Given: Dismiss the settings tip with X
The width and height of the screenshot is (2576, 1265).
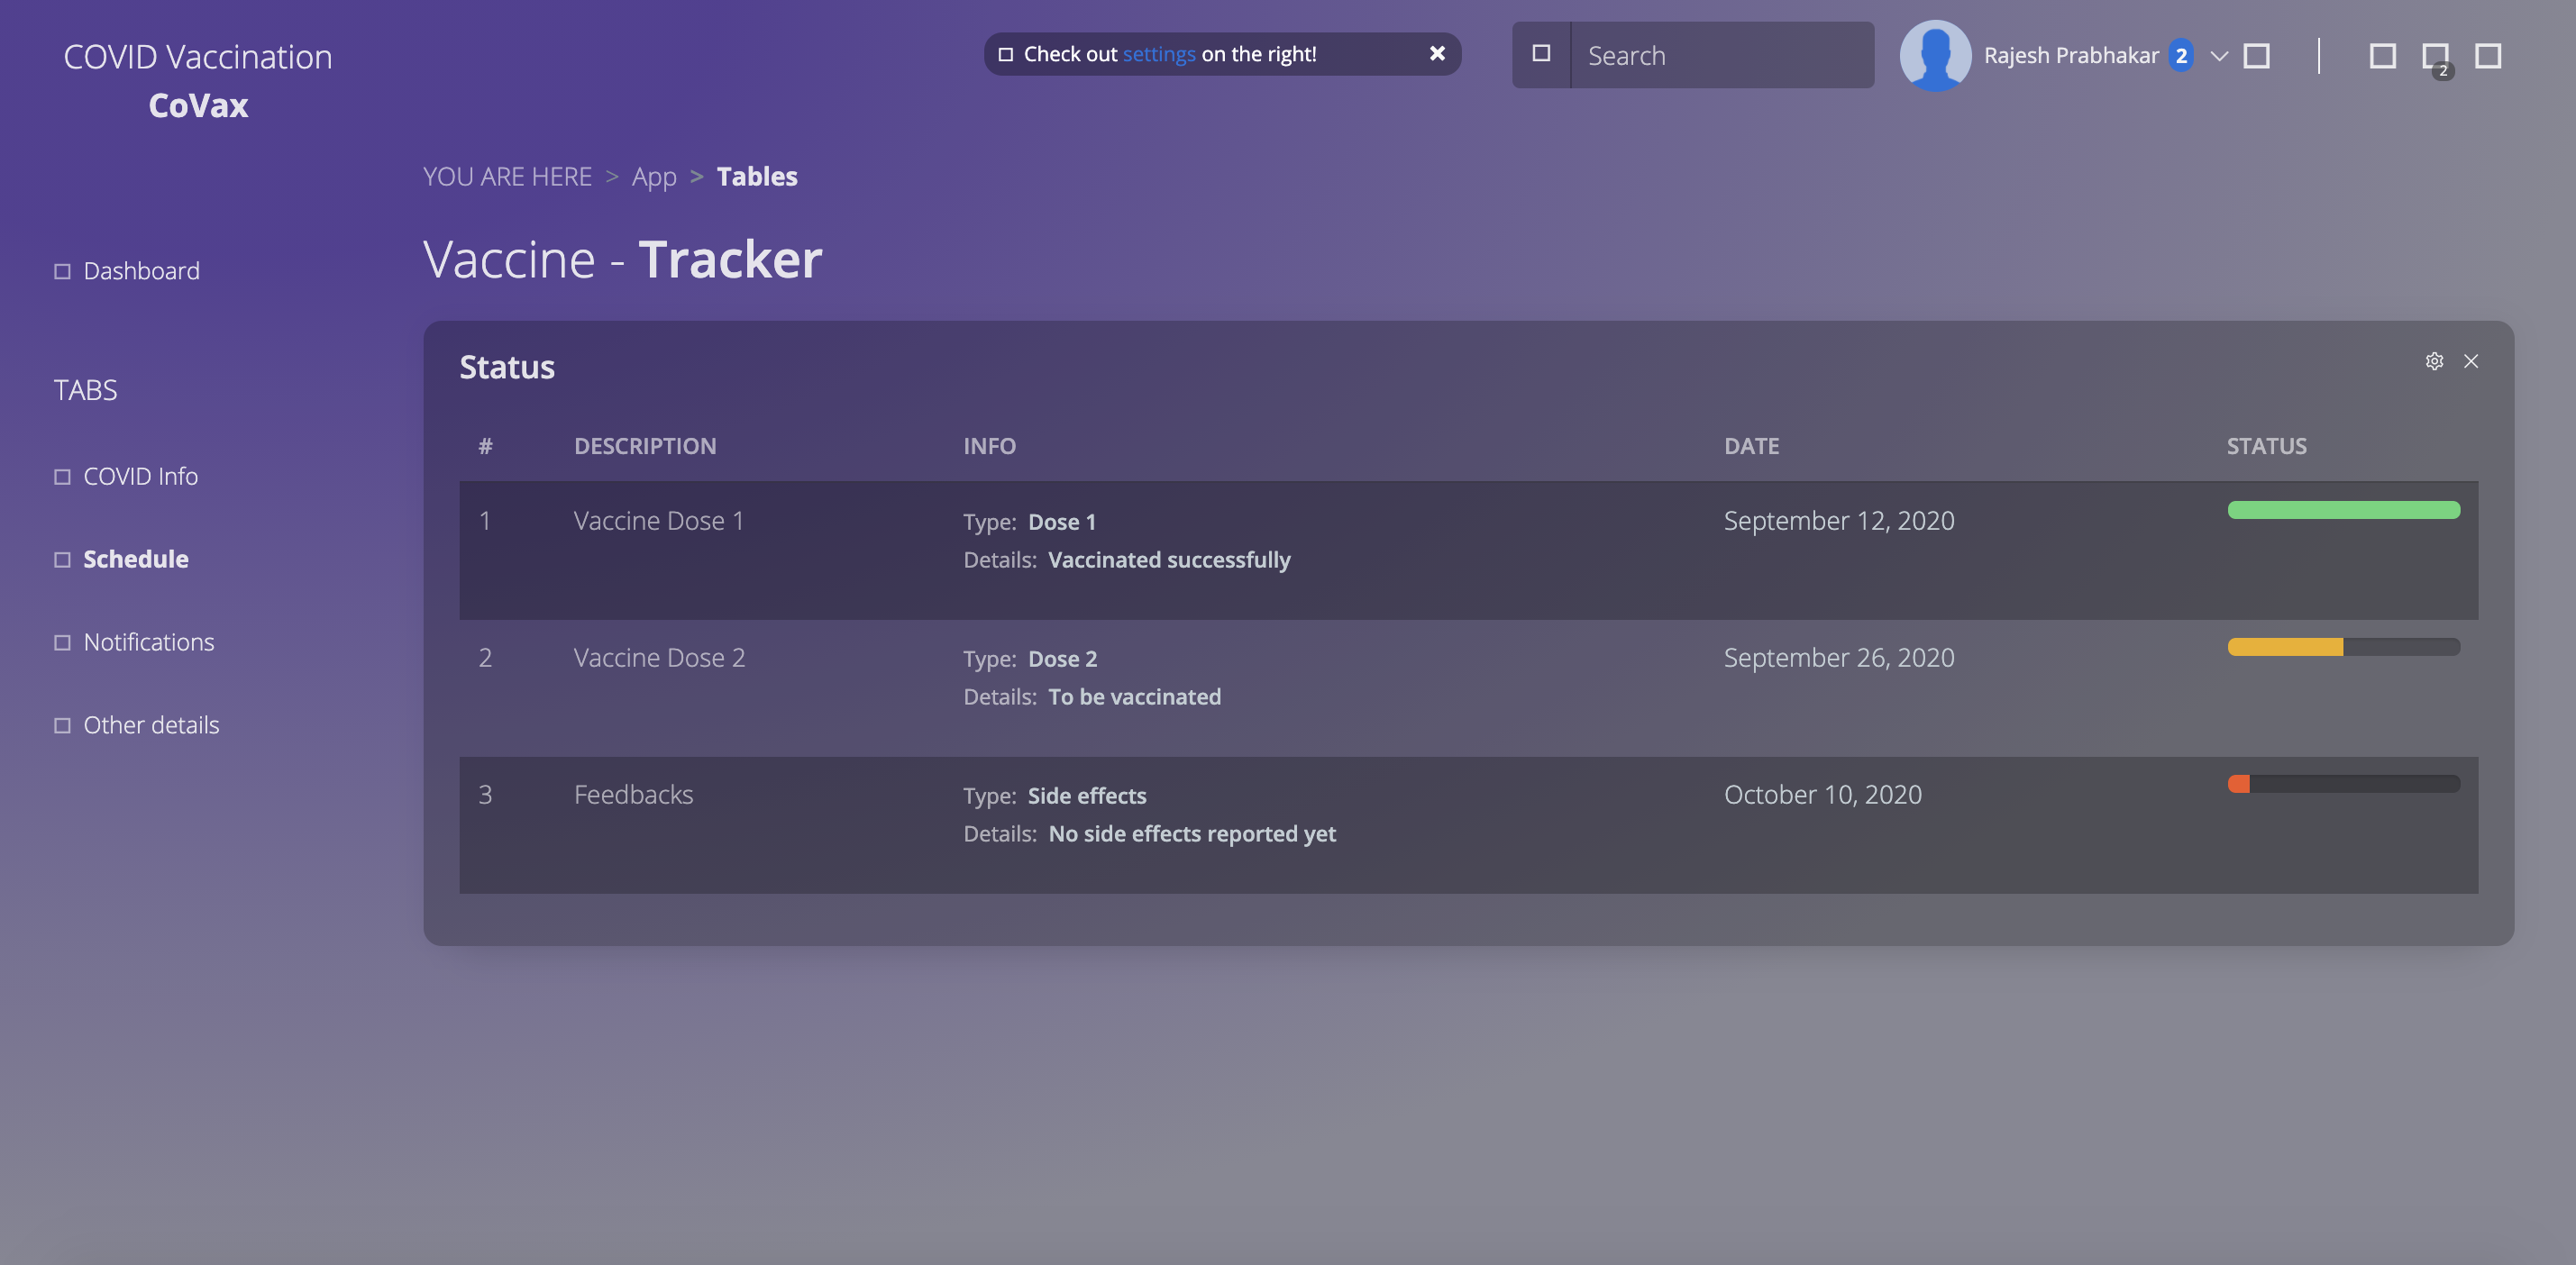Looking at the screenshot, I should coord(1437,54).
